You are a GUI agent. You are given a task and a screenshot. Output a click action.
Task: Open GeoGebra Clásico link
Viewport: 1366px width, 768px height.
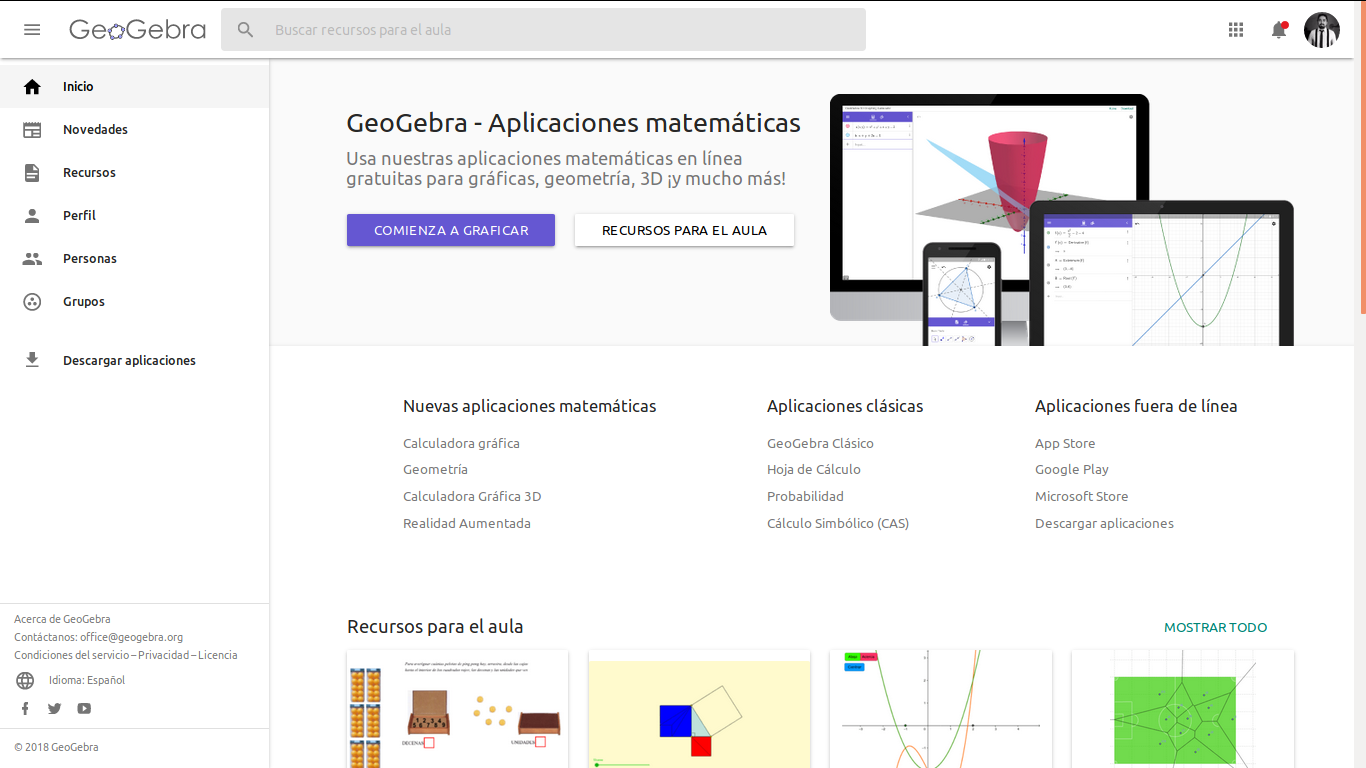tap(820, 443)
